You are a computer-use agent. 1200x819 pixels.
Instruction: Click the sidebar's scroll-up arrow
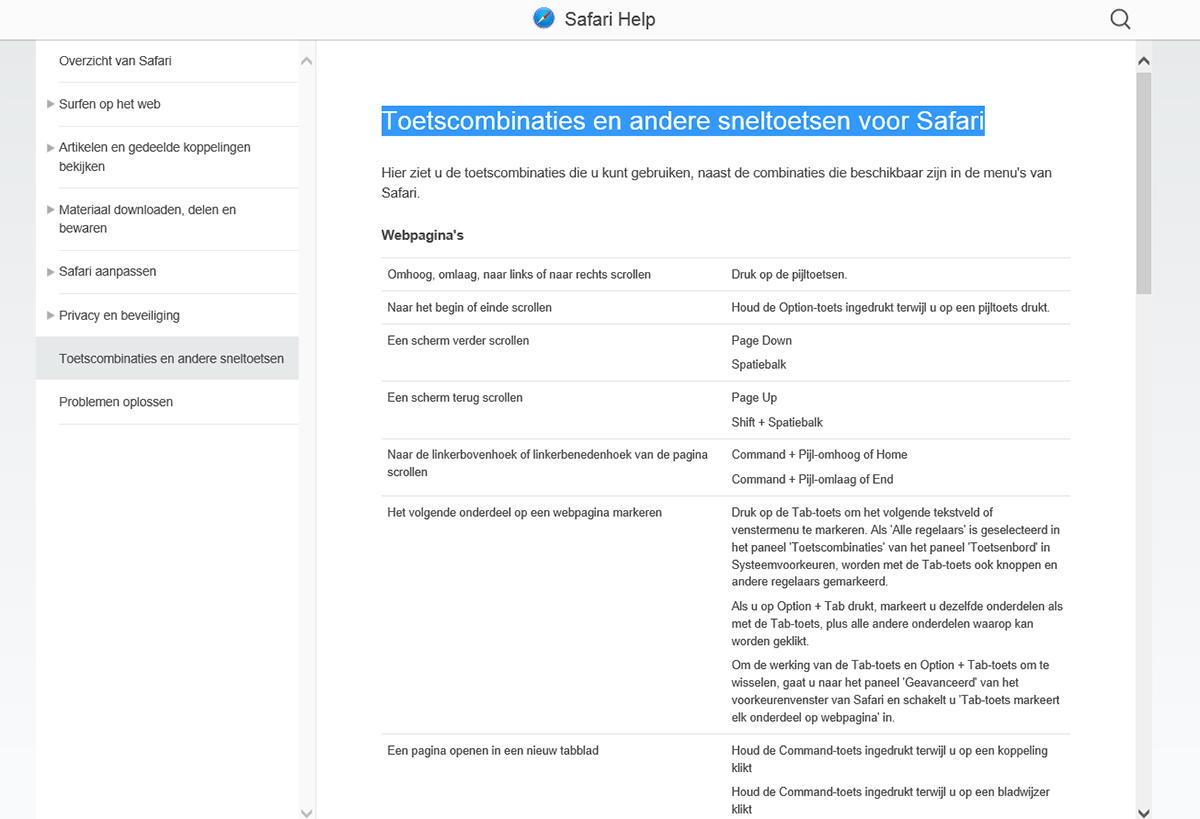click(x=307, y=62)
